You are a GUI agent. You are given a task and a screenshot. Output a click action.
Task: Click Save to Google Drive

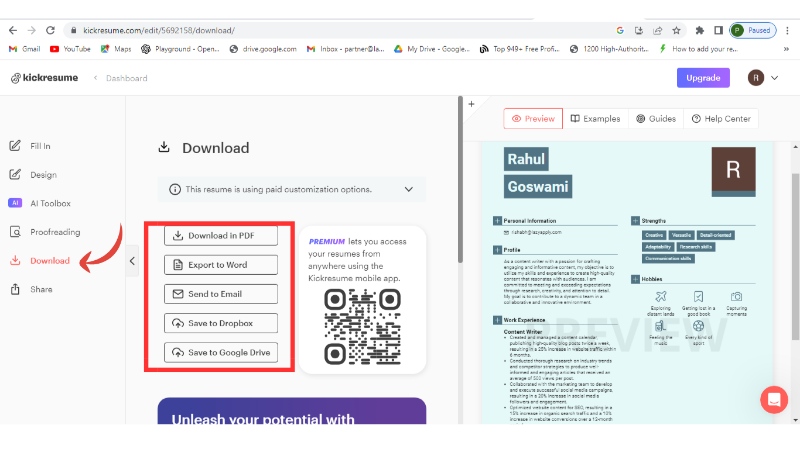218,352
